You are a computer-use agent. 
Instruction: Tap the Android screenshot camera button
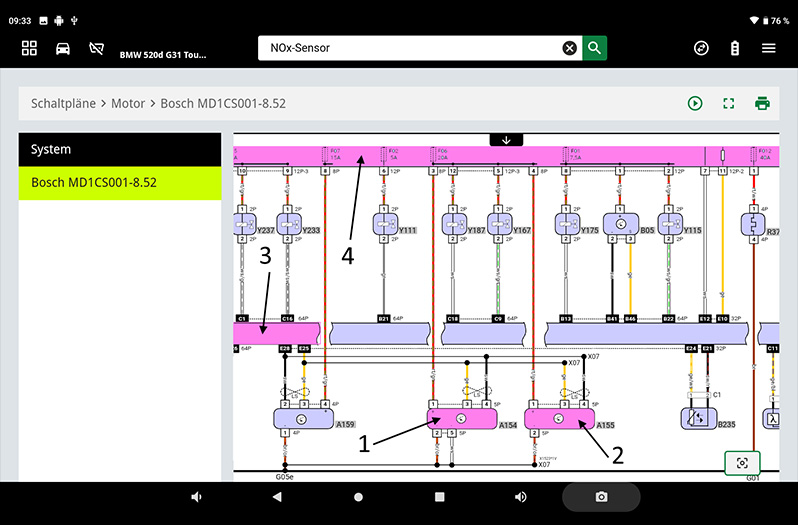point(601,497)
